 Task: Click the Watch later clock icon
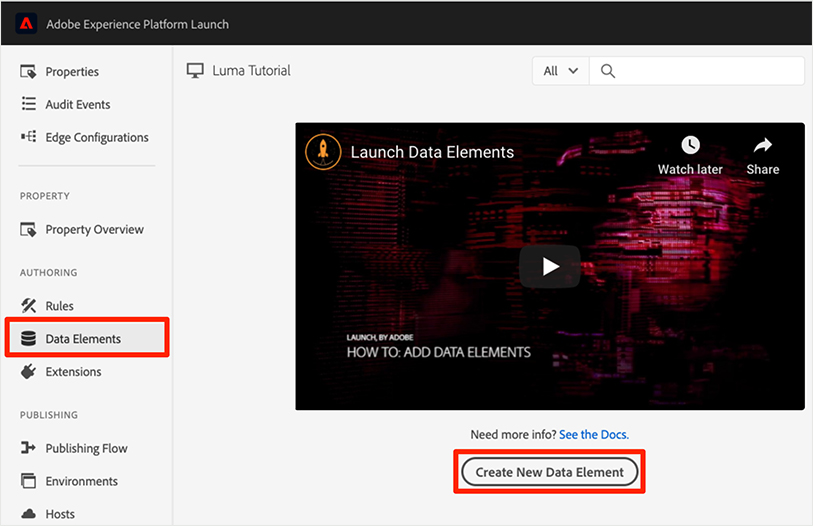[x=690, y=145]
